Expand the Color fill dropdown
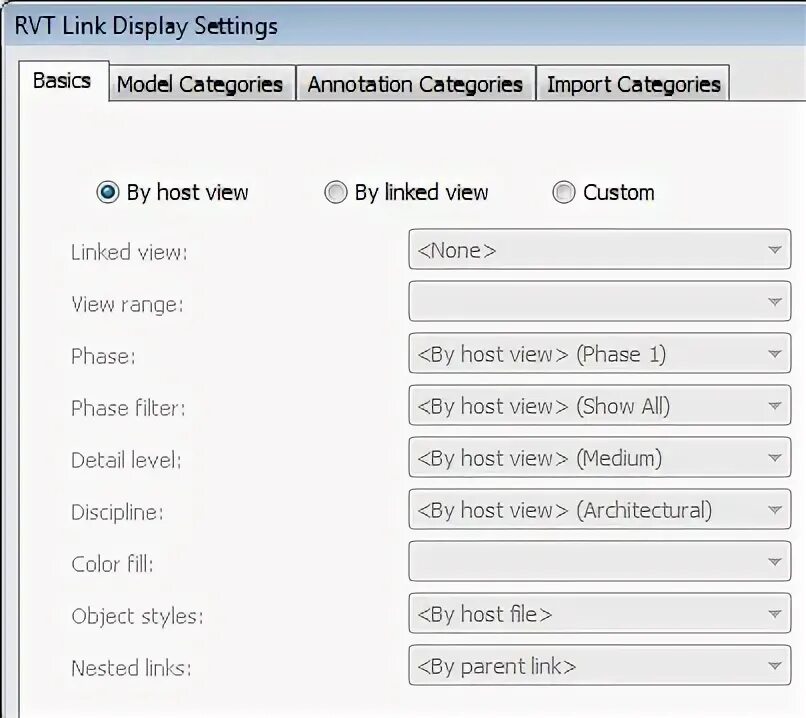 (x=599, y=562)
